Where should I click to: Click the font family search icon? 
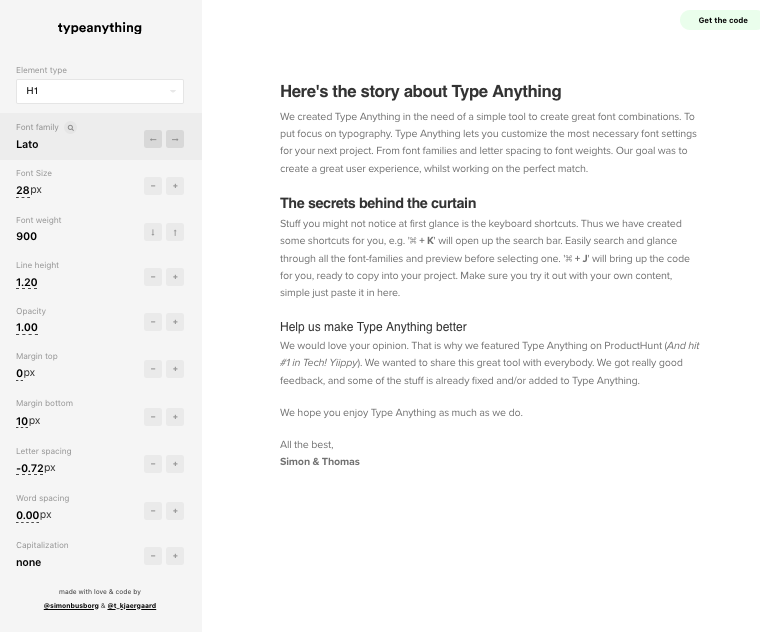(x=71, y=128)
